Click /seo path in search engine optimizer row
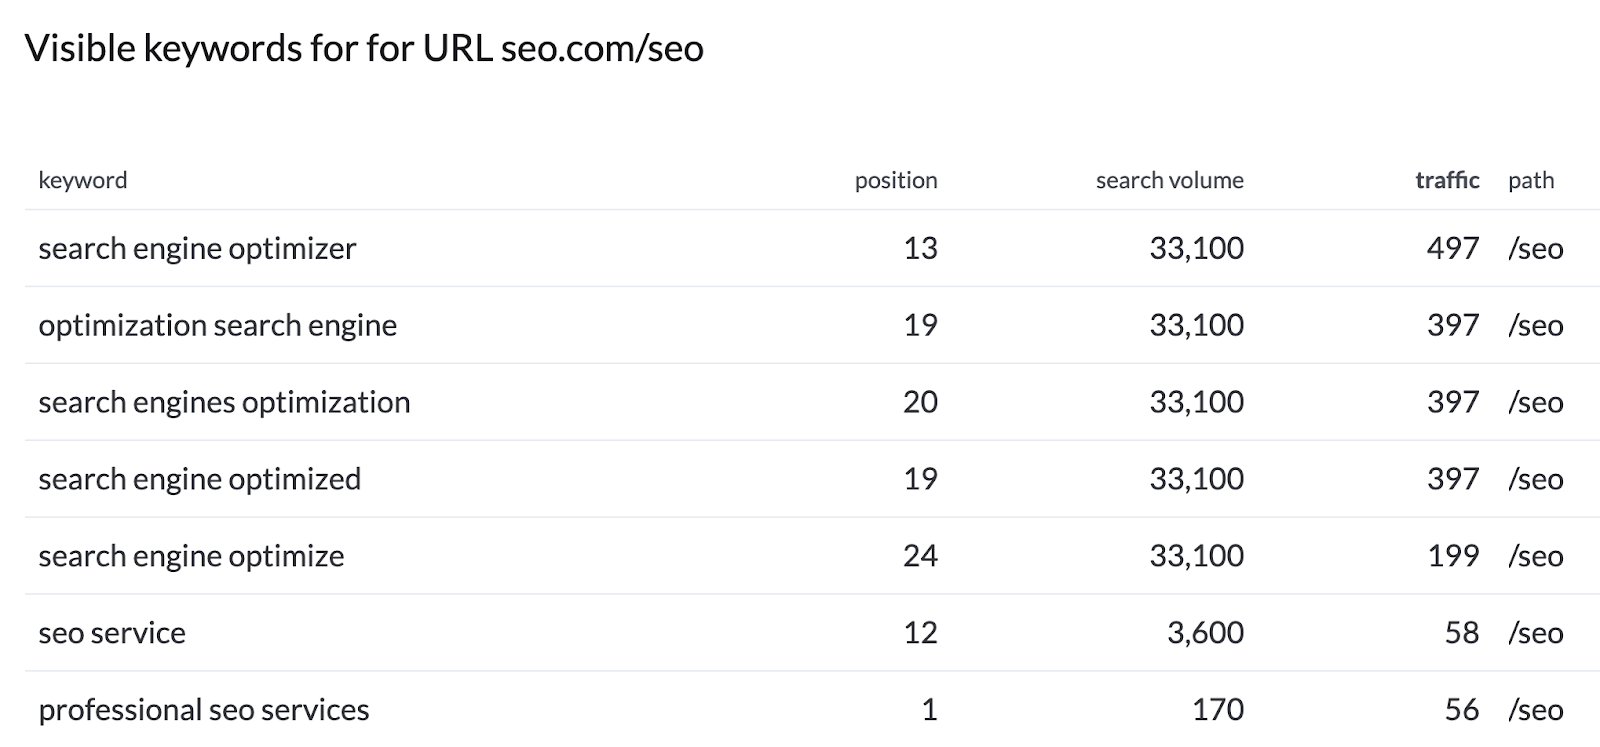 click(1535, 249)
